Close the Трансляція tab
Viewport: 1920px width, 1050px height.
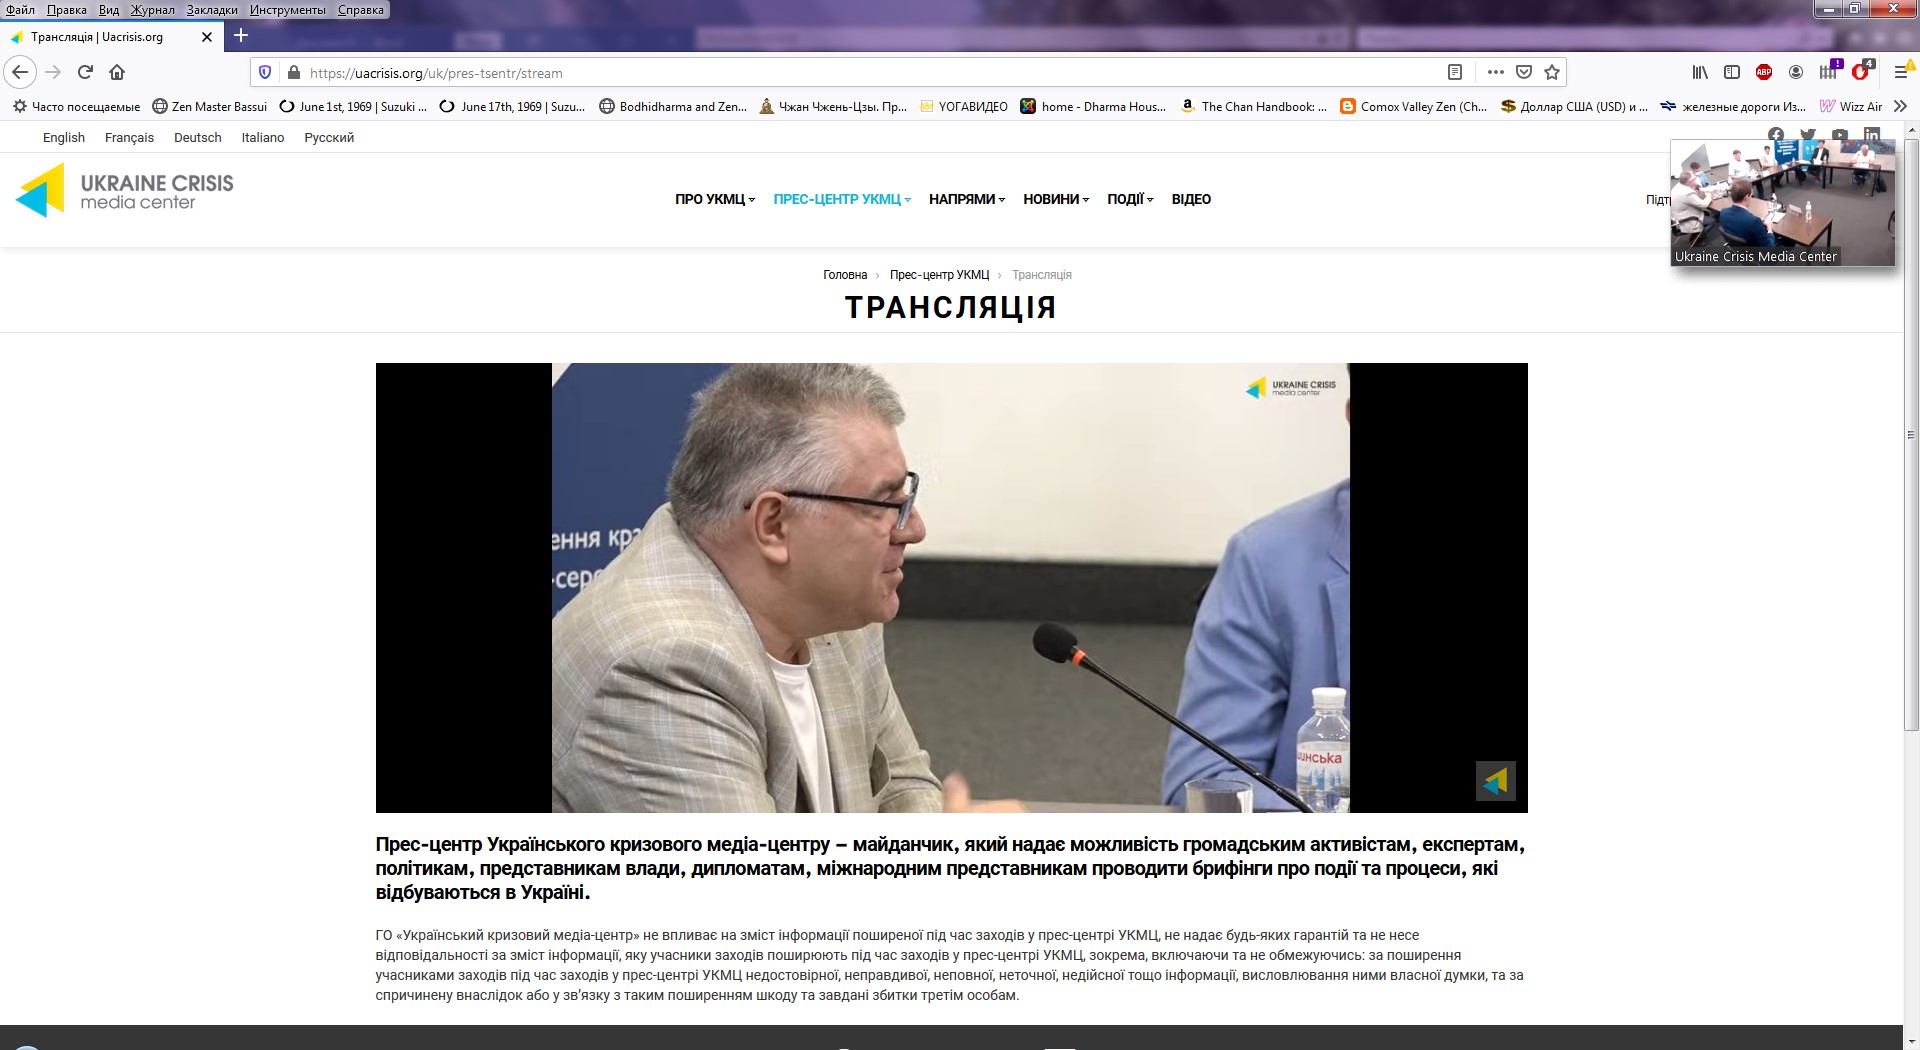(207, 37)
